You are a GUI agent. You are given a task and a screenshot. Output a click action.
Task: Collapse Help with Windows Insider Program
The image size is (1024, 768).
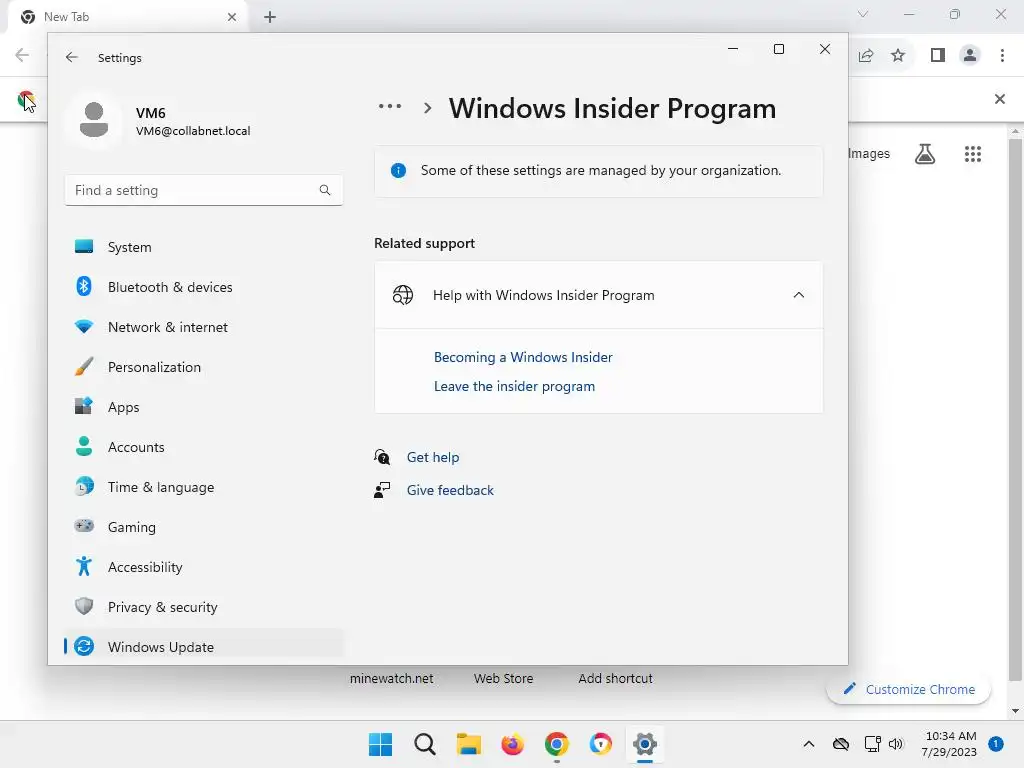tap(798, 295)
